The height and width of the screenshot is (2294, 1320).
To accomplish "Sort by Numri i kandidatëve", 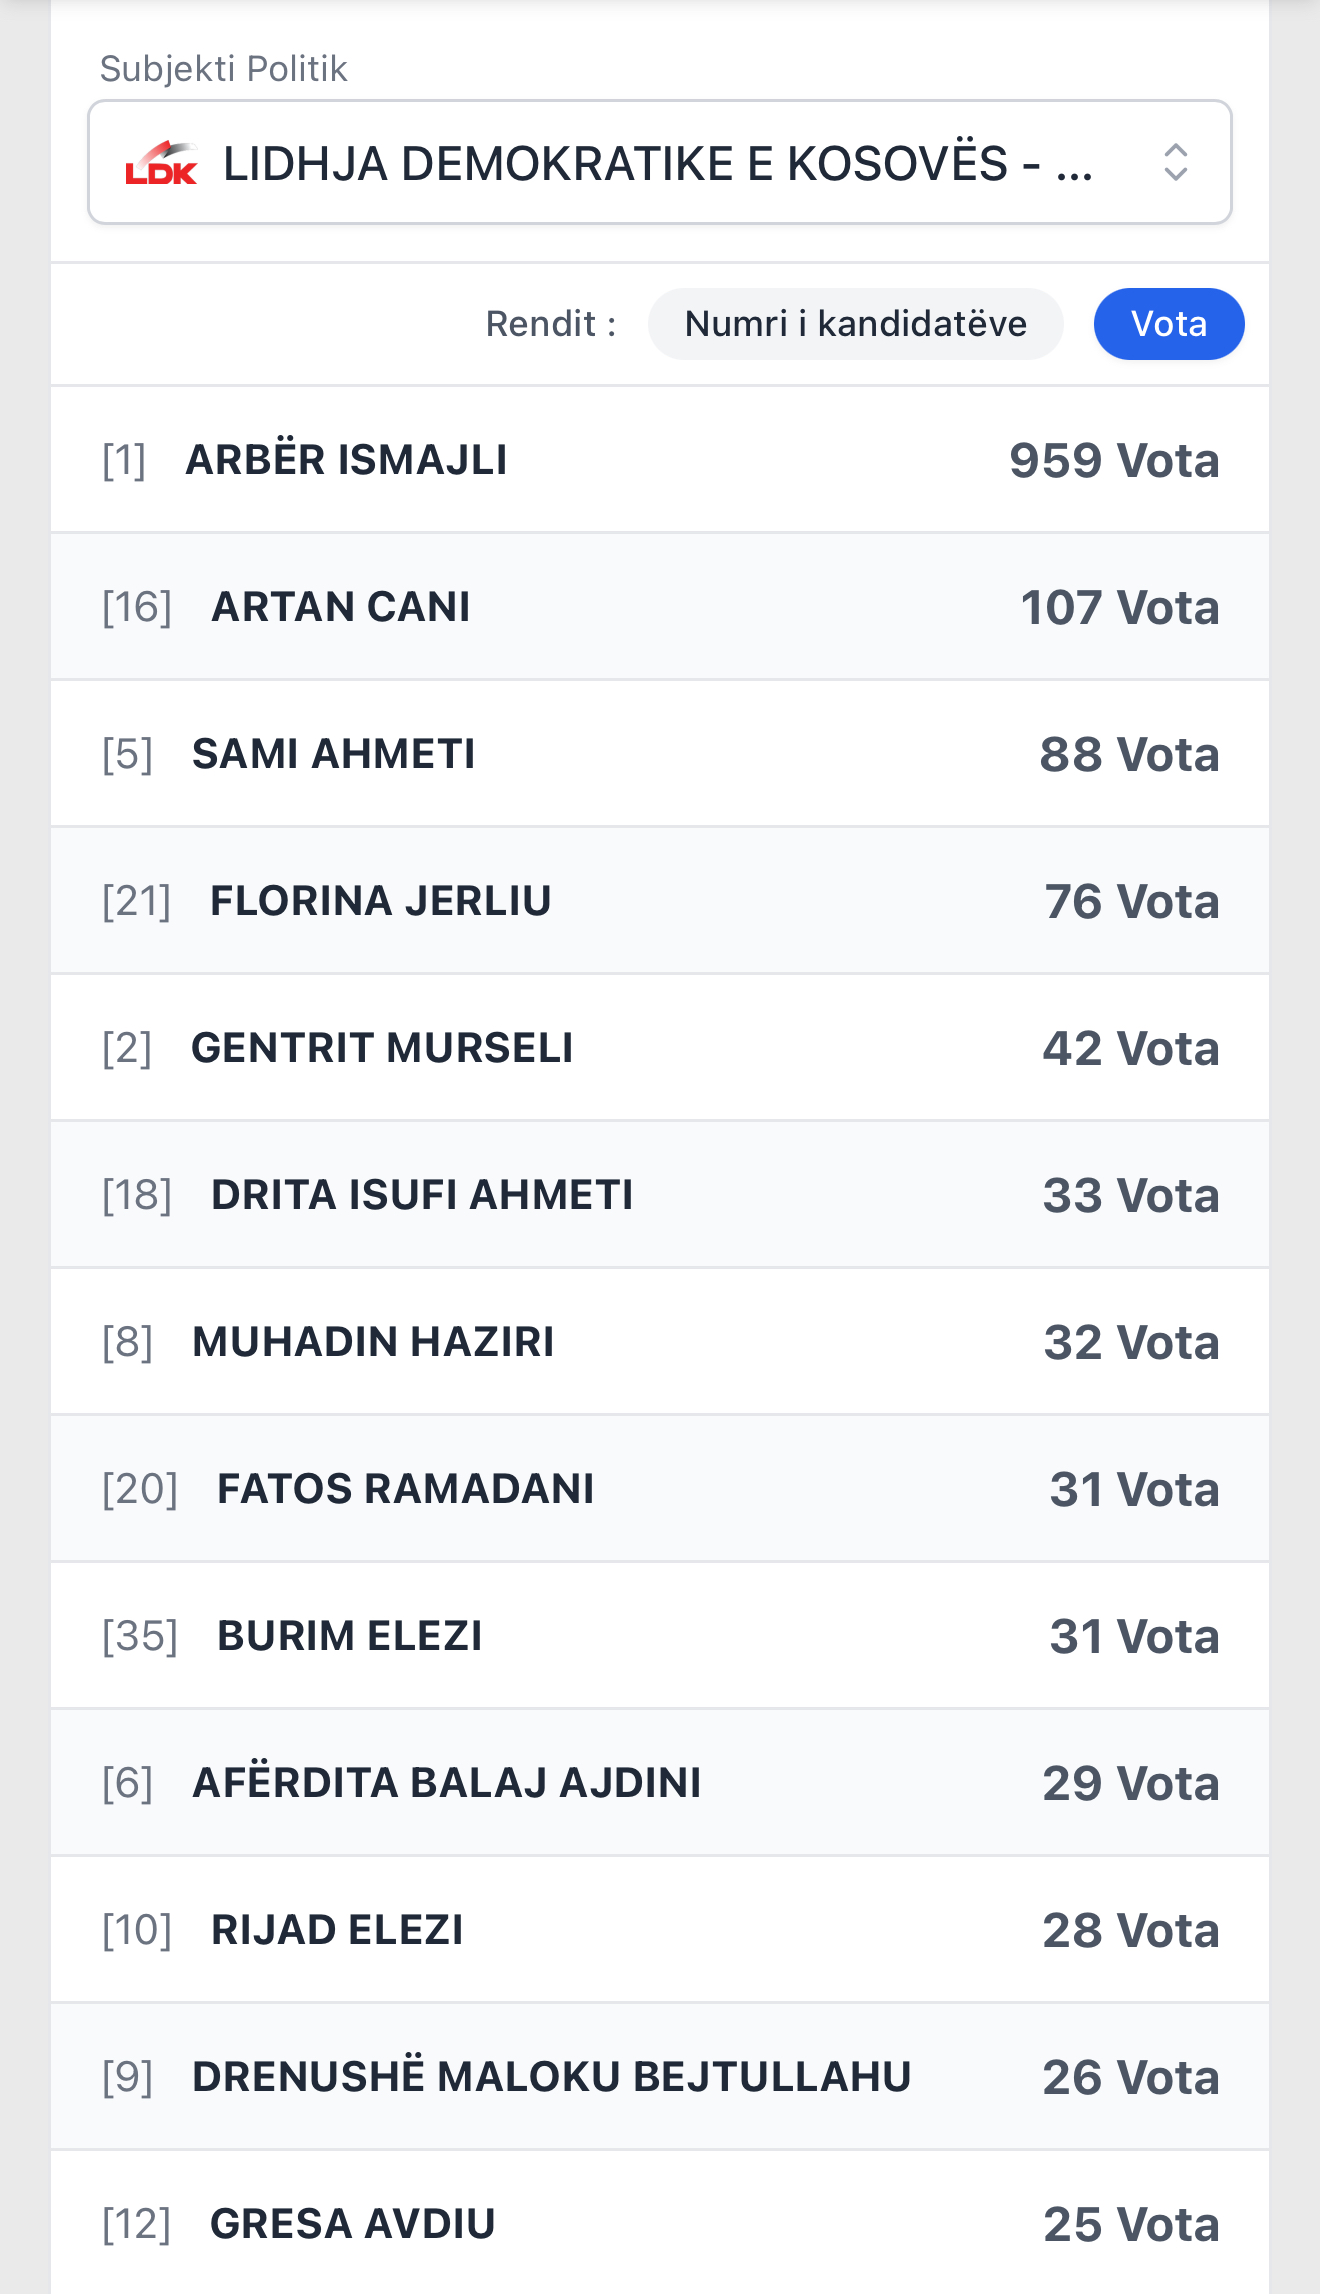I will pyautogui.click(x=855, y=324).
